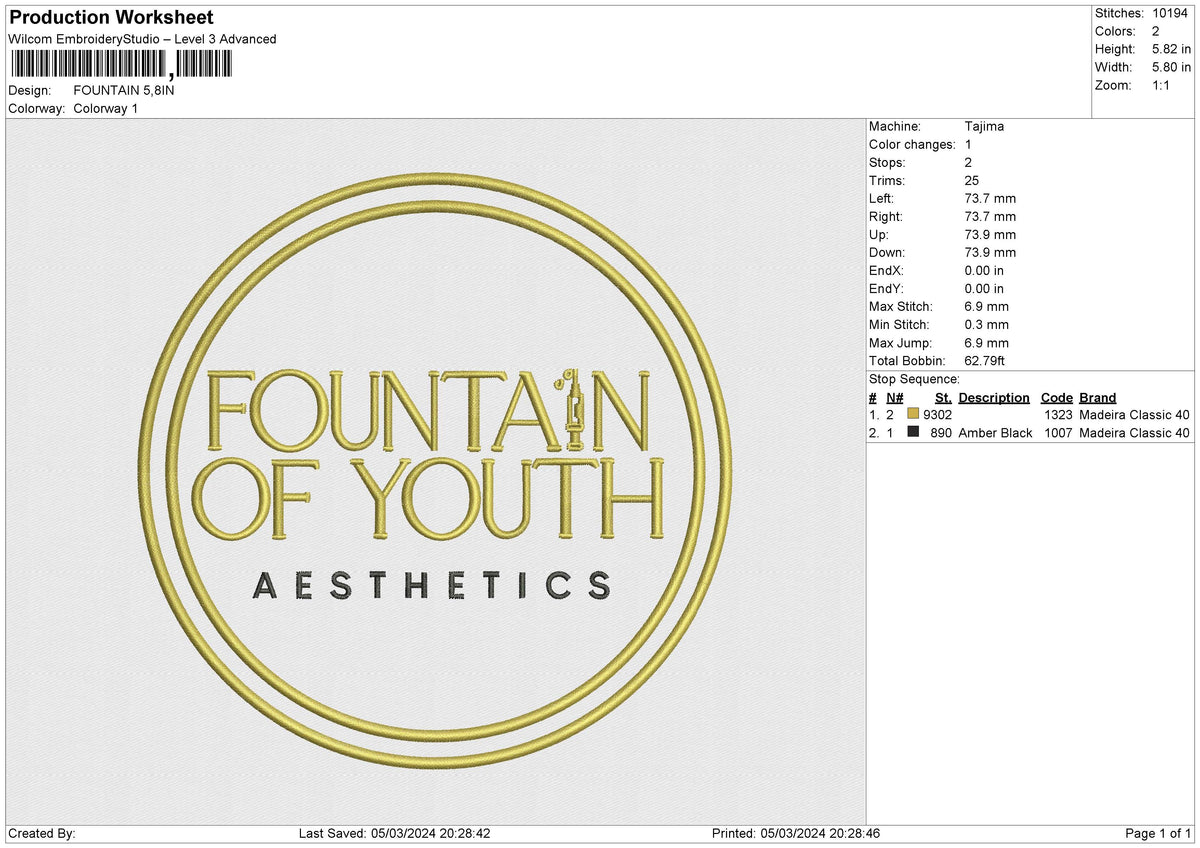
Task: Click the 'Amber Black' description
Action: click(x=995, y=433)
